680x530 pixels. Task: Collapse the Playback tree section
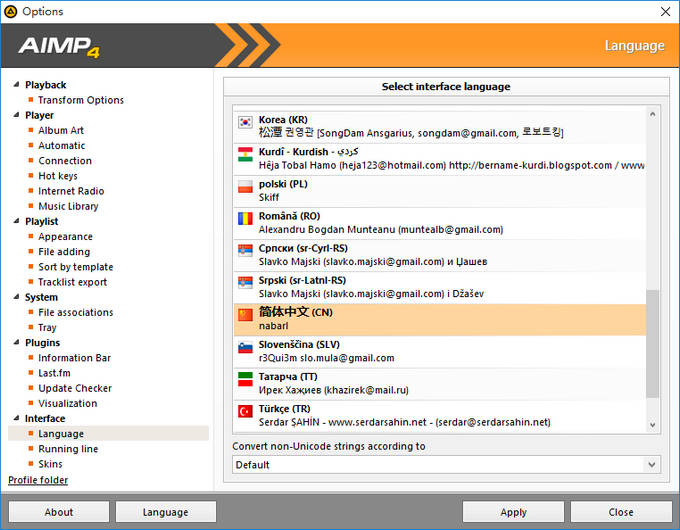[x=16, y=85]
